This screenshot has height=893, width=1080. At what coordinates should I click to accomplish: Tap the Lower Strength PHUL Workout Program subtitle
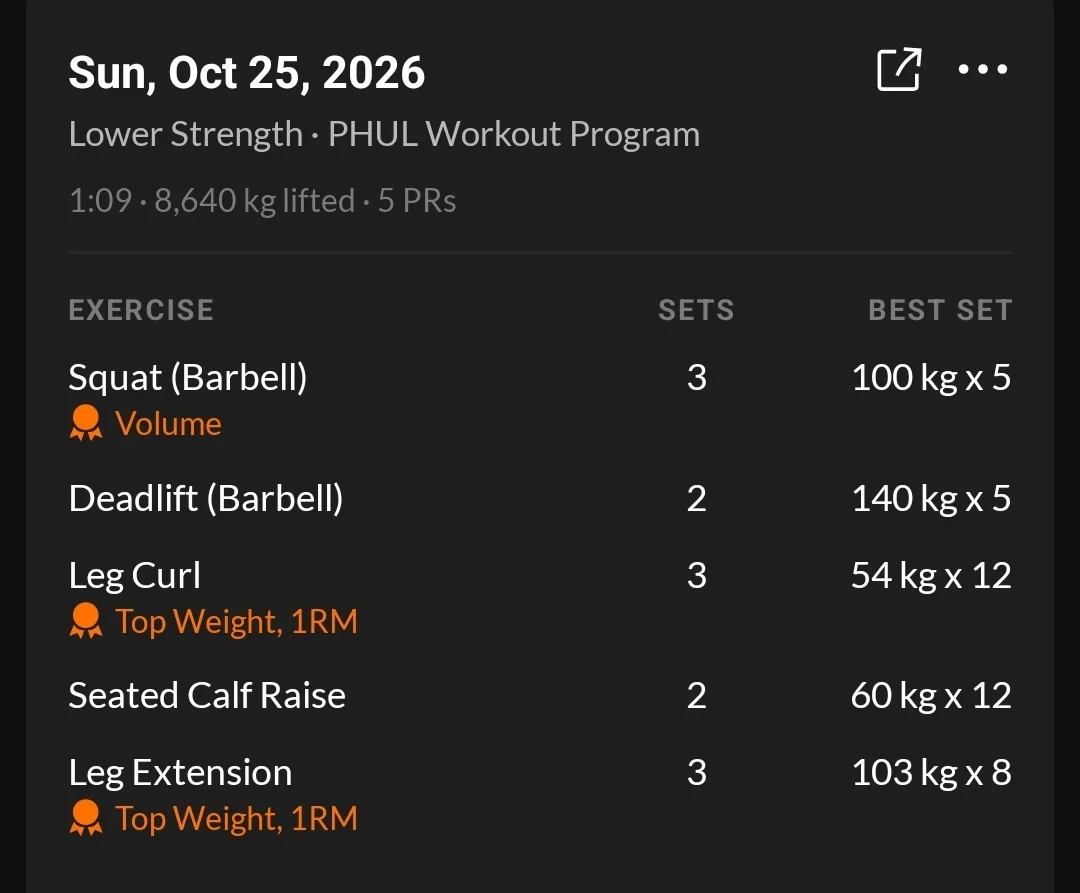pyautogui.click(x=384, y=134)
